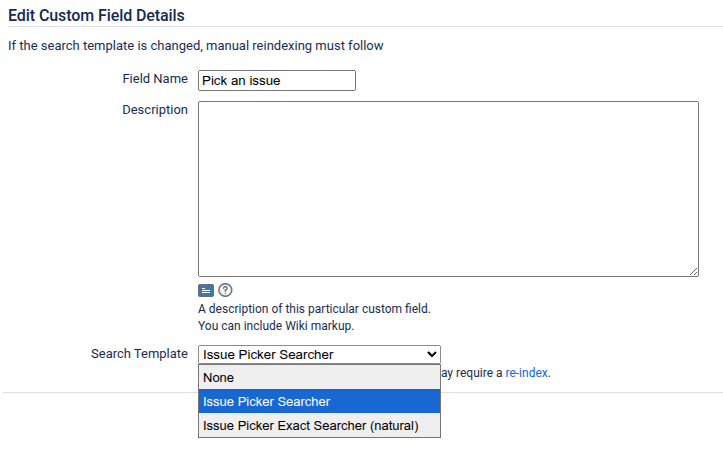Screen dimensions: 723x456
Task: Click the Search Template label
Action: point(139,353)
